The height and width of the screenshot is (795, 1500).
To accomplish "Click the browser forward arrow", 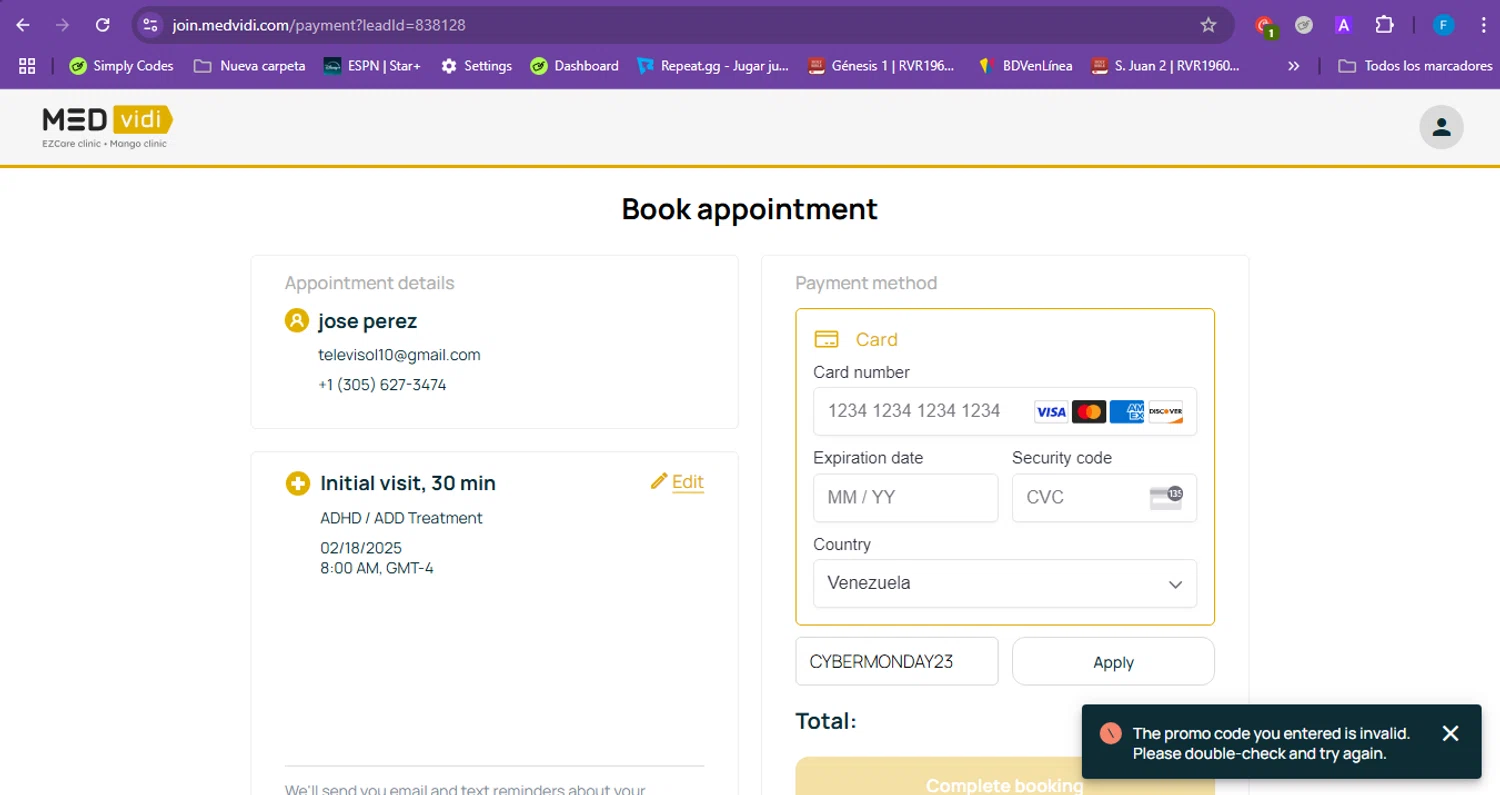I will click(x=62, y=25).
